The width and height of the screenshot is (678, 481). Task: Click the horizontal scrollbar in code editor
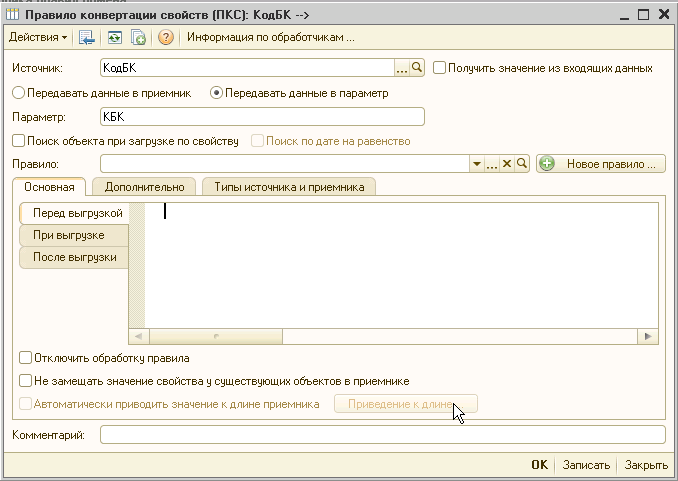[393, 337]
